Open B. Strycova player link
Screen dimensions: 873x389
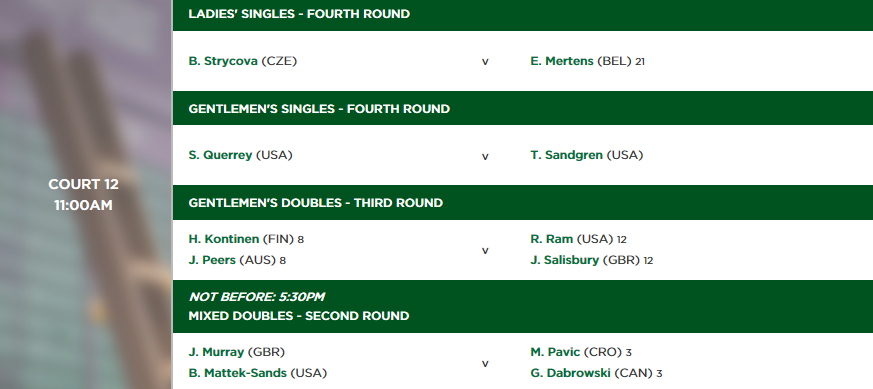(x=223, y=61)
